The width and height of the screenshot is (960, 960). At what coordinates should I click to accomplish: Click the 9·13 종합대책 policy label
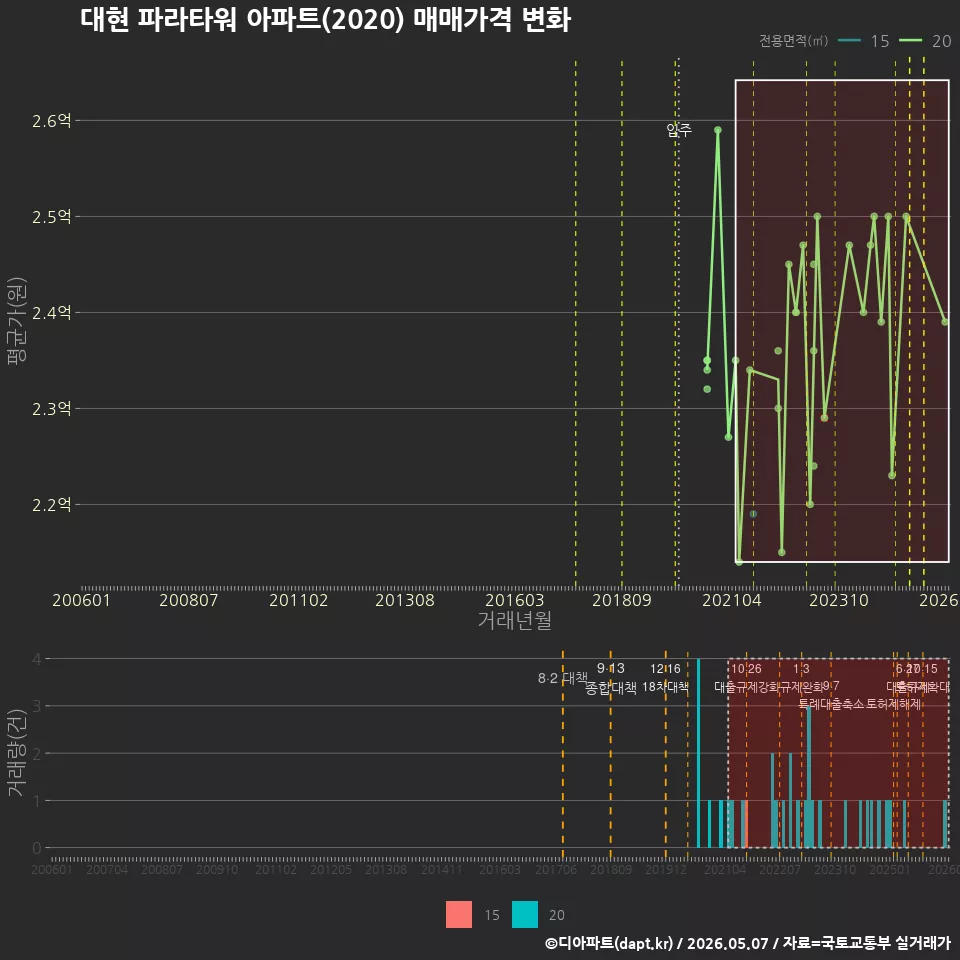point(610,678)
